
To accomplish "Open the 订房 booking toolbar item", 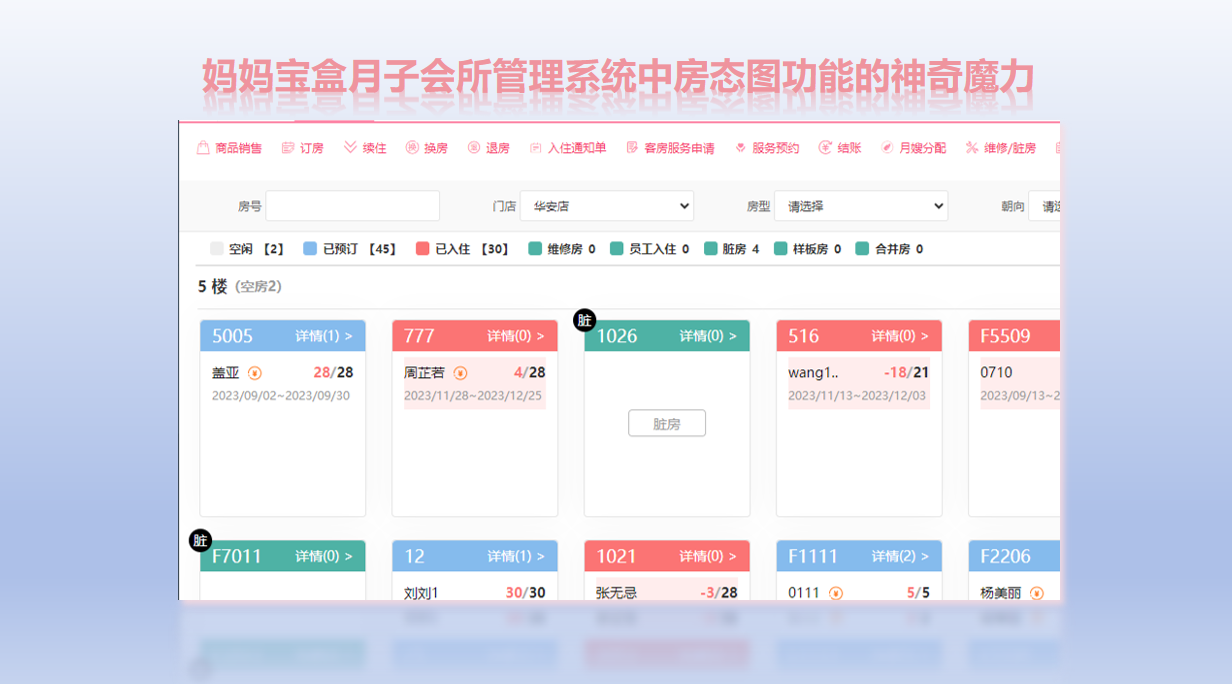I will (x=303, y=148).
